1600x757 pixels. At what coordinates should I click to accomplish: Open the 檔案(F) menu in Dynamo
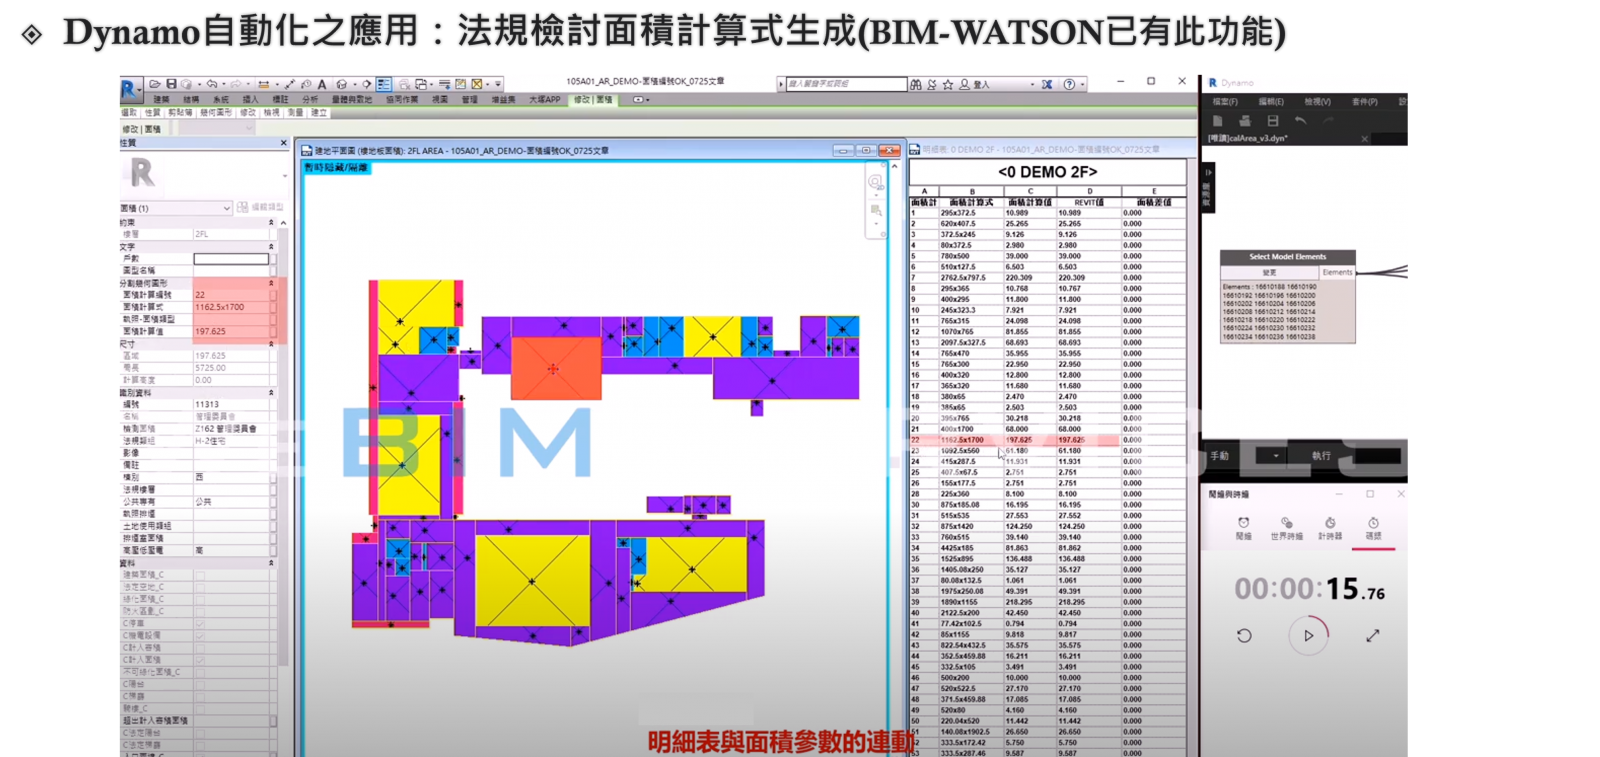click(x=1225, y=102)
